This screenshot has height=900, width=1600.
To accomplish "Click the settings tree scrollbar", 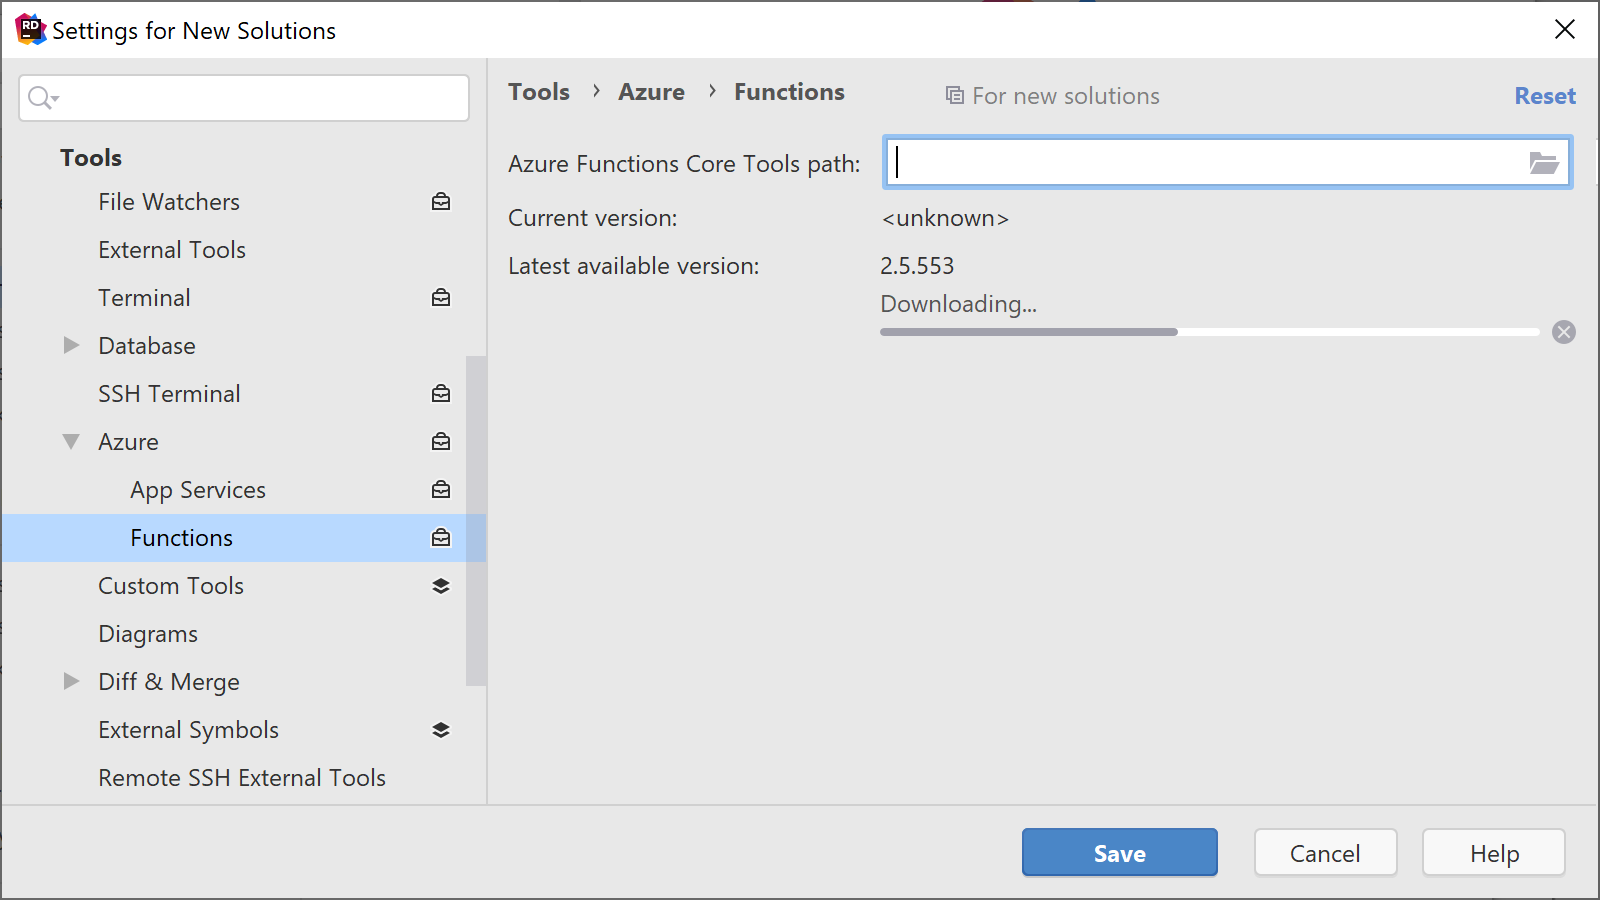I will coord(476,520).
